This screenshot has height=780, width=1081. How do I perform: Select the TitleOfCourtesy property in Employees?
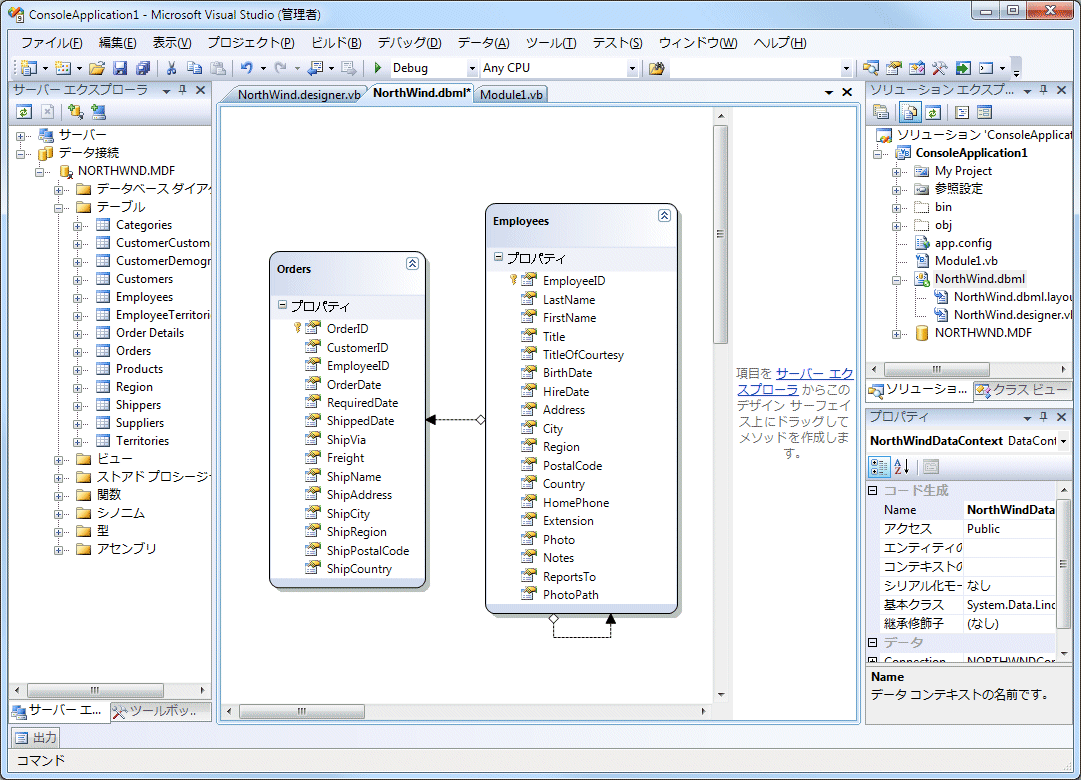[x=583, y=354]
